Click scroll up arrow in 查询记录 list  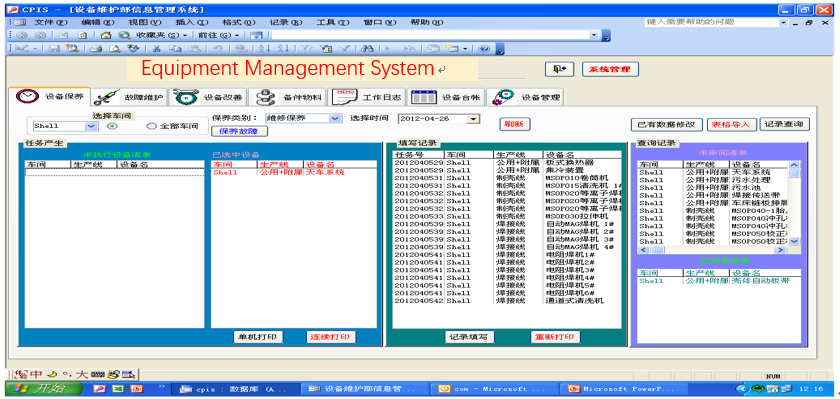[x=794, y=165]
